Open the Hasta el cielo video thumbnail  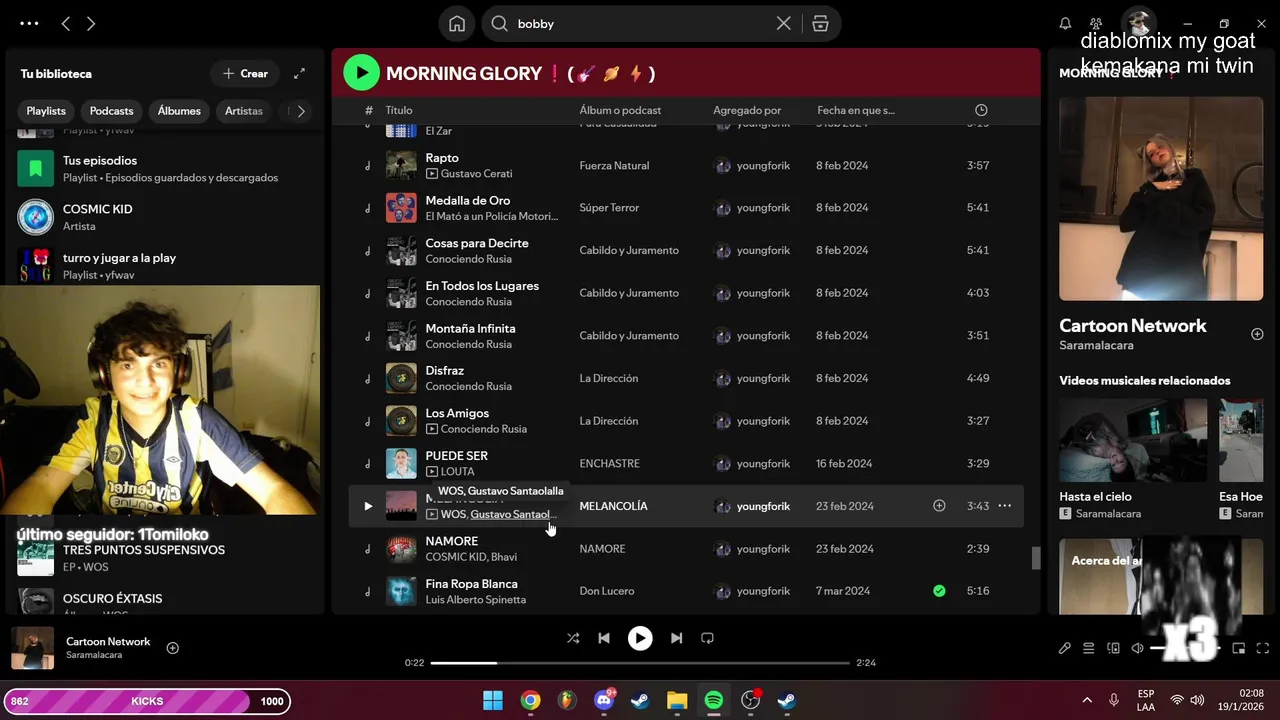(x=1133, y=441)
